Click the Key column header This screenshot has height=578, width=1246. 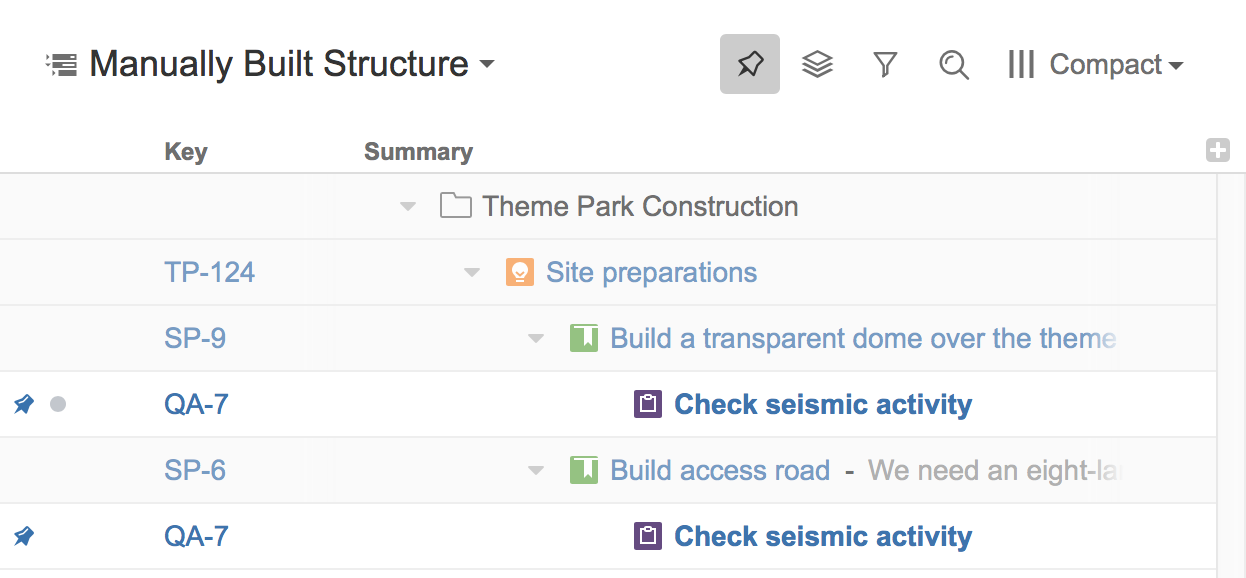click(186, 152)
